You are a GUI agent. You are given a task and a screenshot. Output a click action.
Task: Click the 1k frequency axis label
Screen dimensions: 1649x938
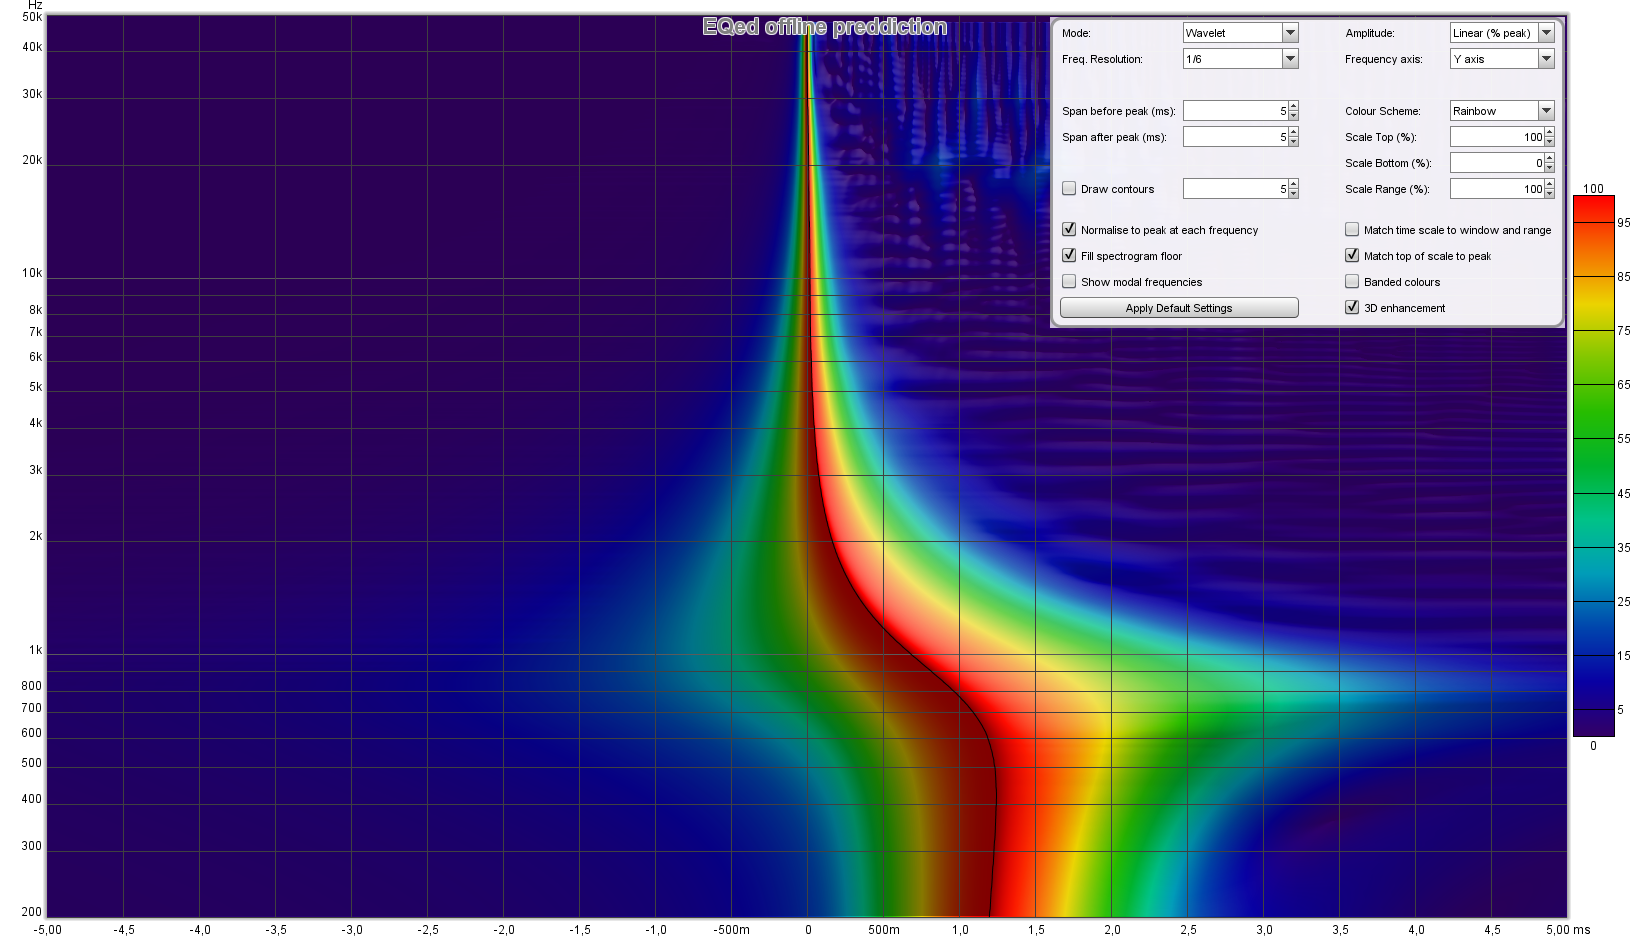(36, 650)
